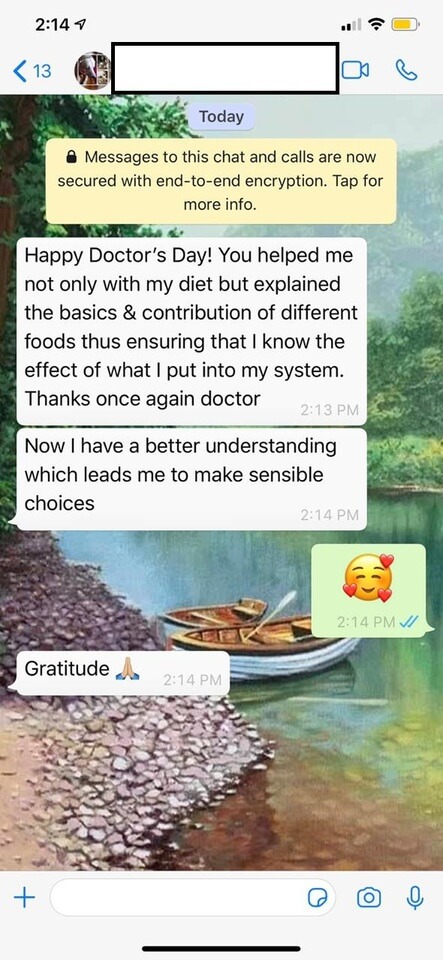Tap the blue double-check read receipt
443x960 pixels.
tap(408, 622)
